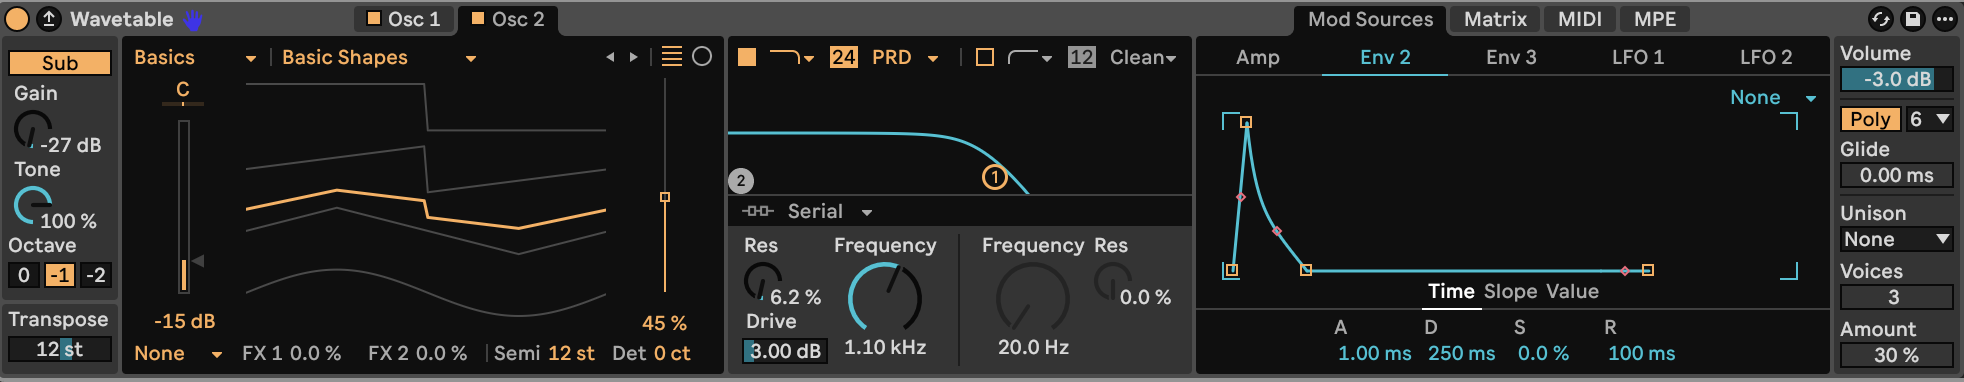
Task: Click the Decay 250 ms value
Action: [x=1461, y=353]
